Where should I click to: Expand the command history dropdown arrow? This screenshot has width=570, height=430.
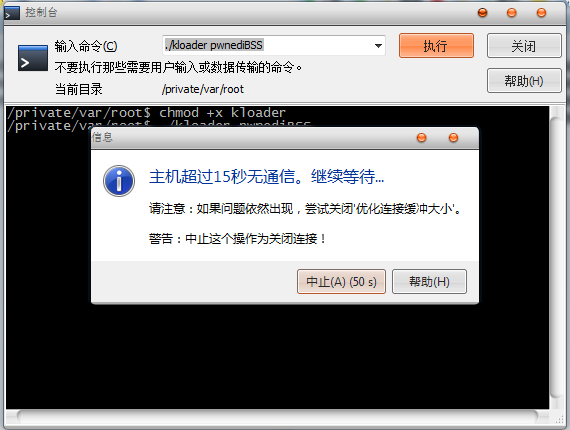click(x=378, y=46)
